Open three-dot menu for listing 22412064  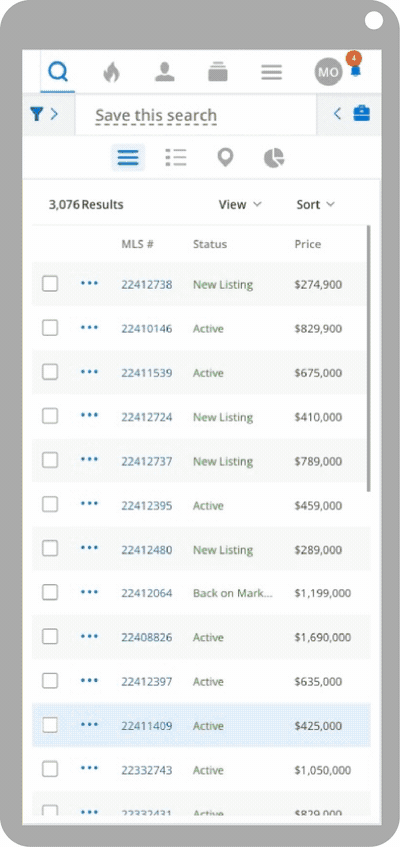pyautogui.click(x=89, y=592)
